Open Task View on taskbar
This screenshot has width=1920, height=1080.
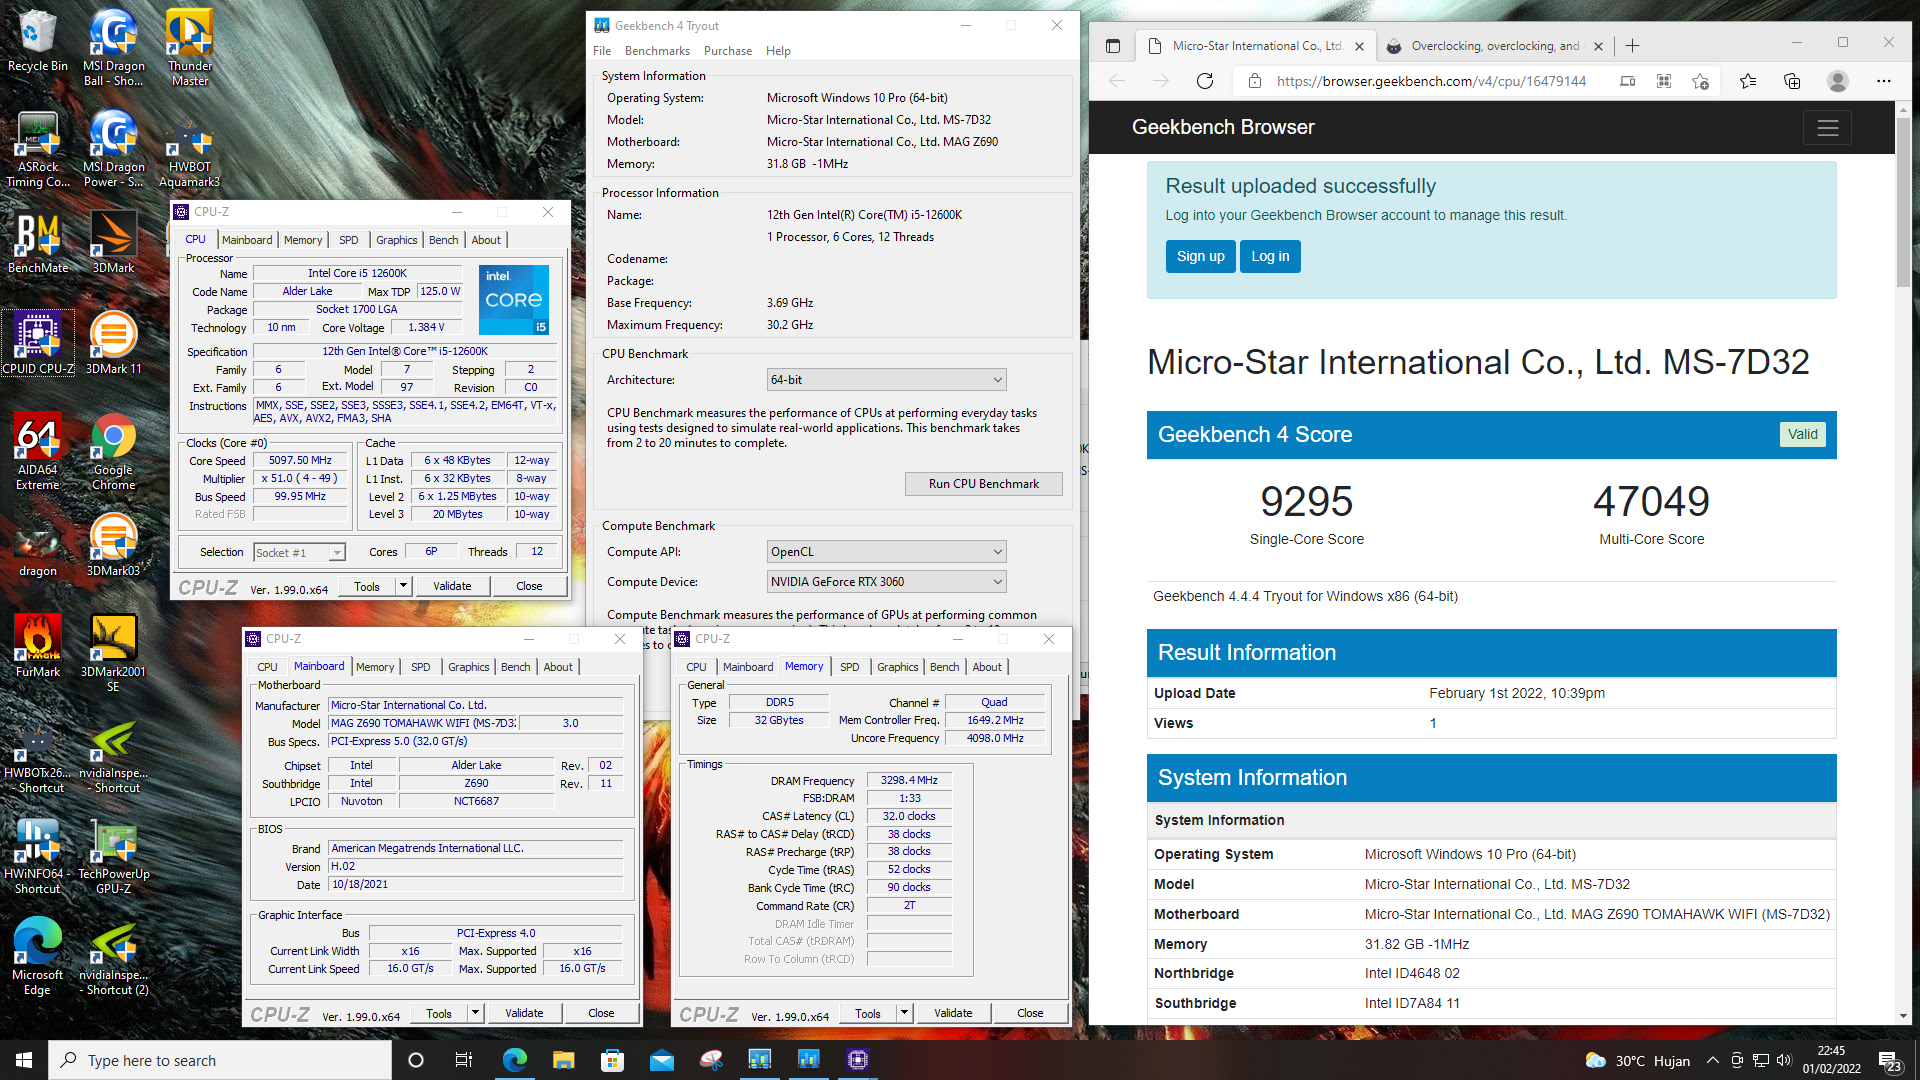click(463, 1060)
